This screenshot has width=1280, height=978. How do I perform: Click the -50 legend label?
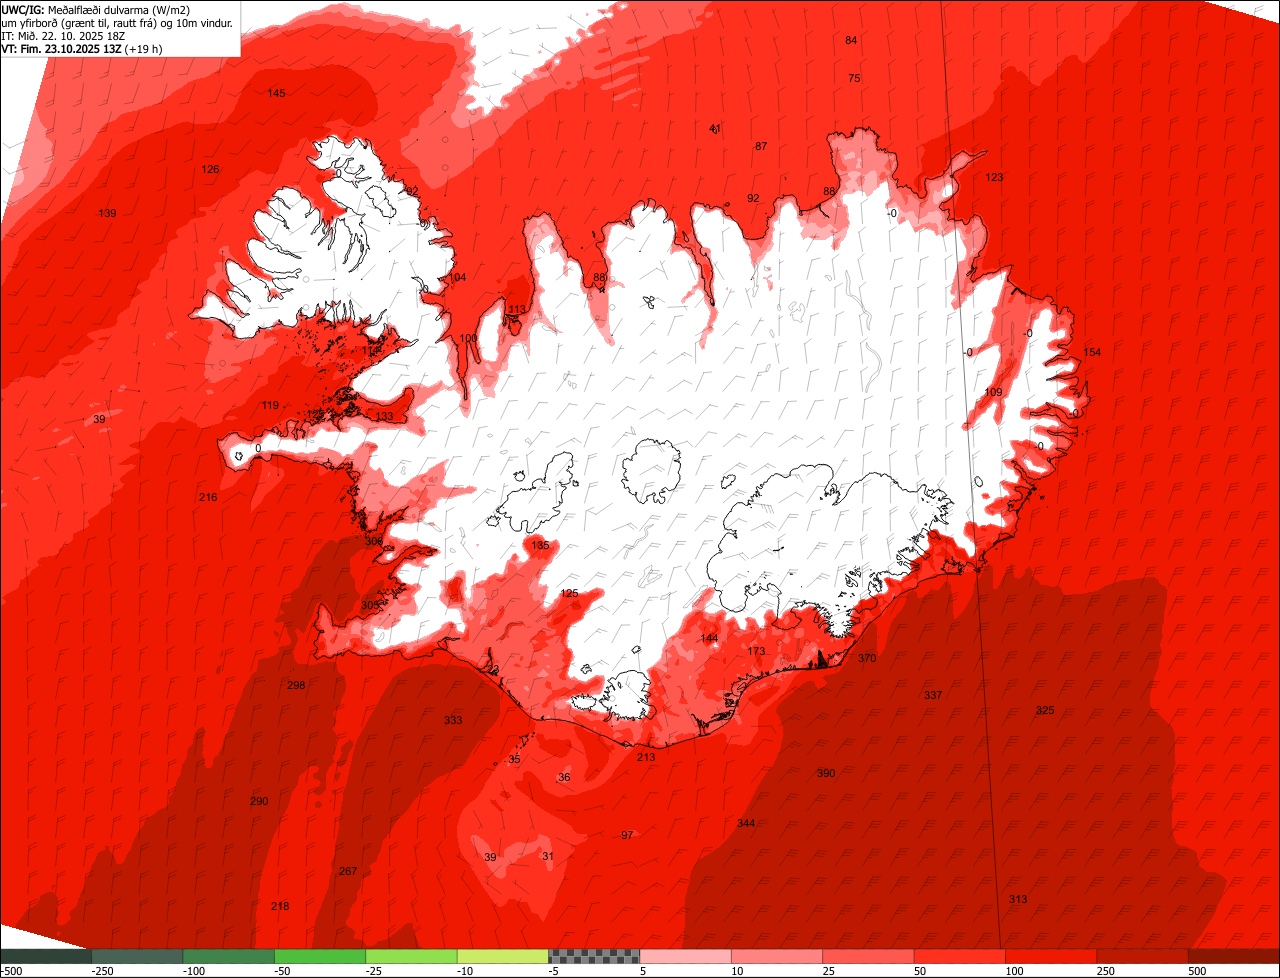[282, 971]
